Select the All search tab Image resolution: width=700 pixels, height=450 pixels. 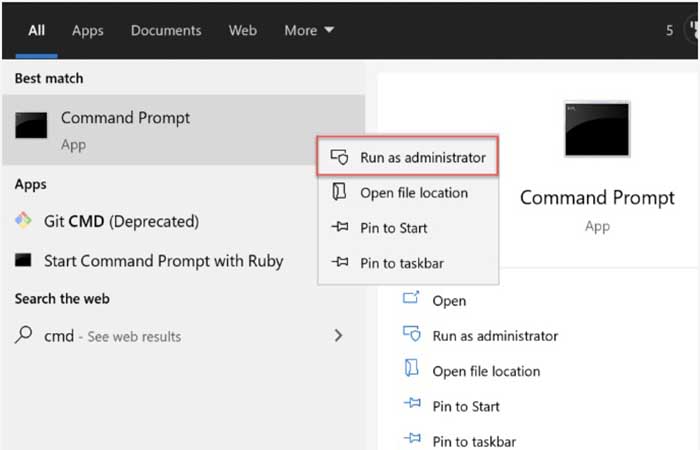(x=36, y=30)
